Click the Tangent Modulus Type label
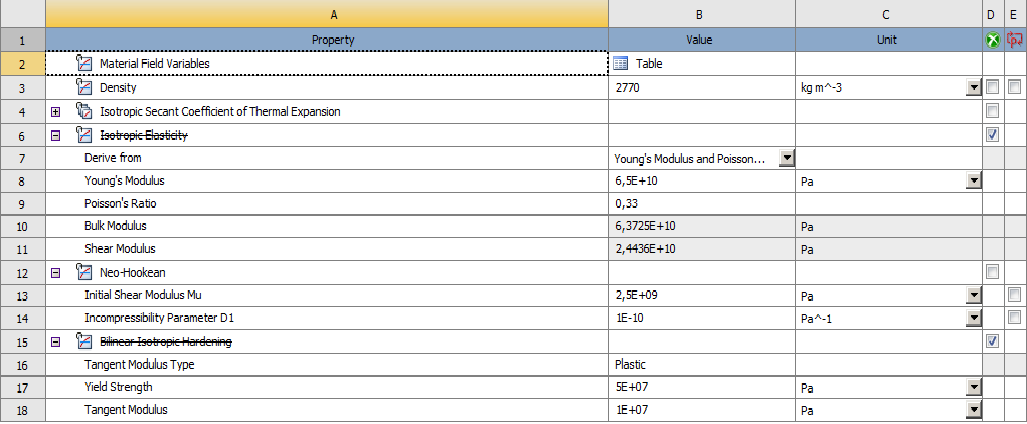 (x=140, y=364)
